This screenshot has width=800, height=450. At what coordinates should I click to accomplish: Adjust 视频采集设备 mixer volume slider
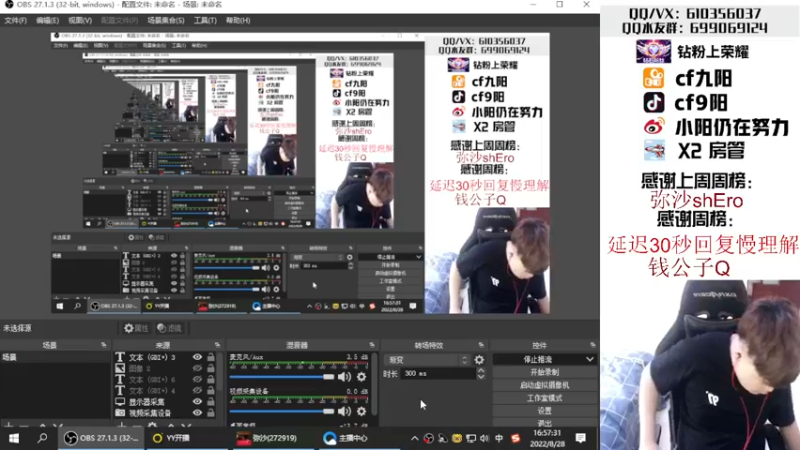(282, 411)
